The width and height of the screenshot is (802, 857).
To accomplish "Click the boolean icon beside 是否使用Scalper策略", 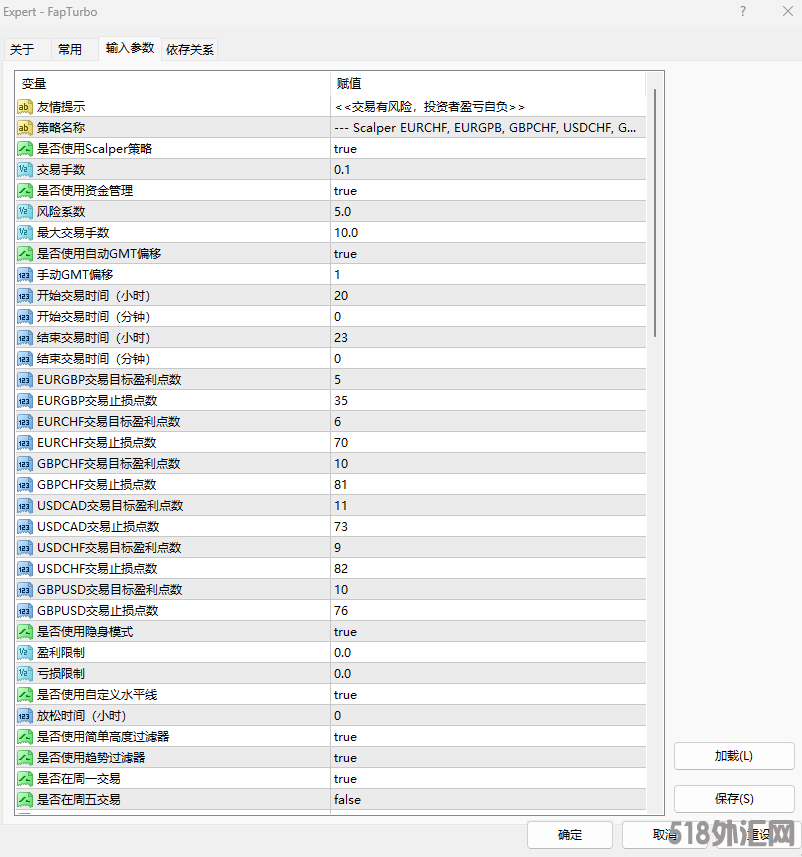I will (25, 149).
